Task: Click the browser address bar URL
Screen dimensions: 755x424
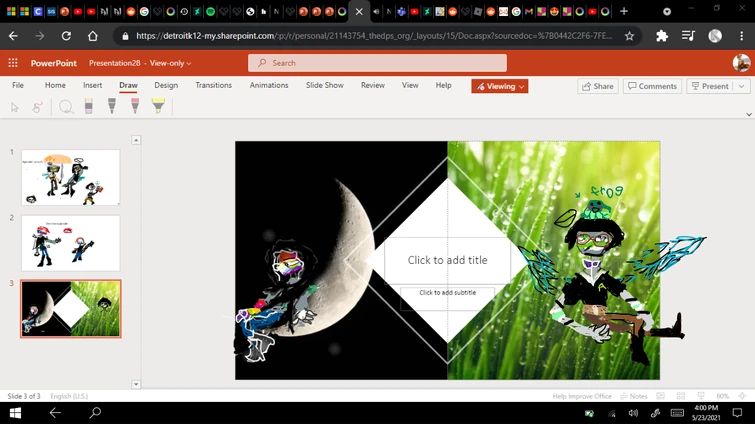Action: (x=374, y=36)
